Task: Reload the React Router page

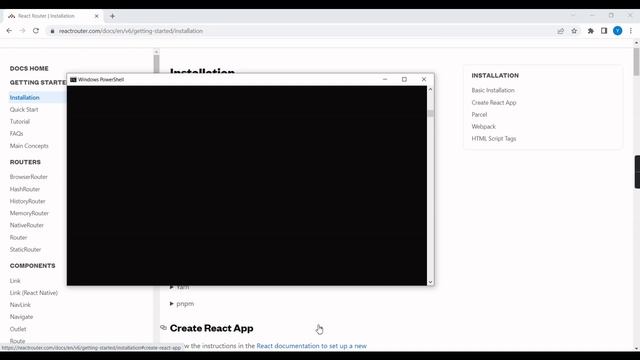Action: pos(36,31)
